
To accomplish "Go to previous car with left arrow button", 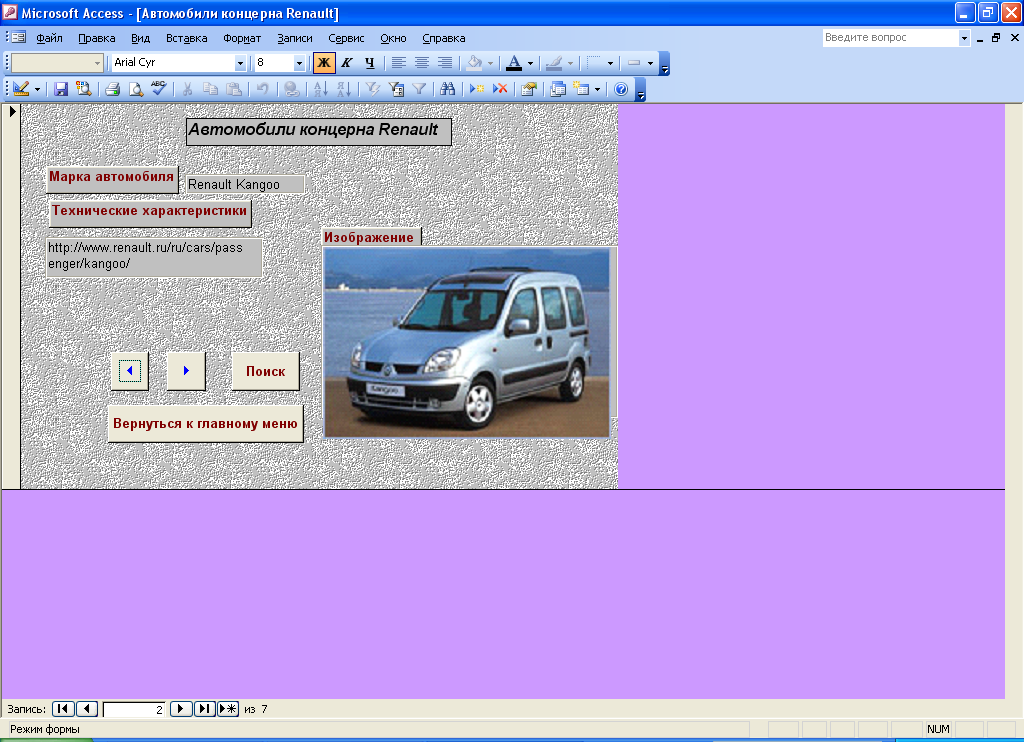I will point(129,371).
